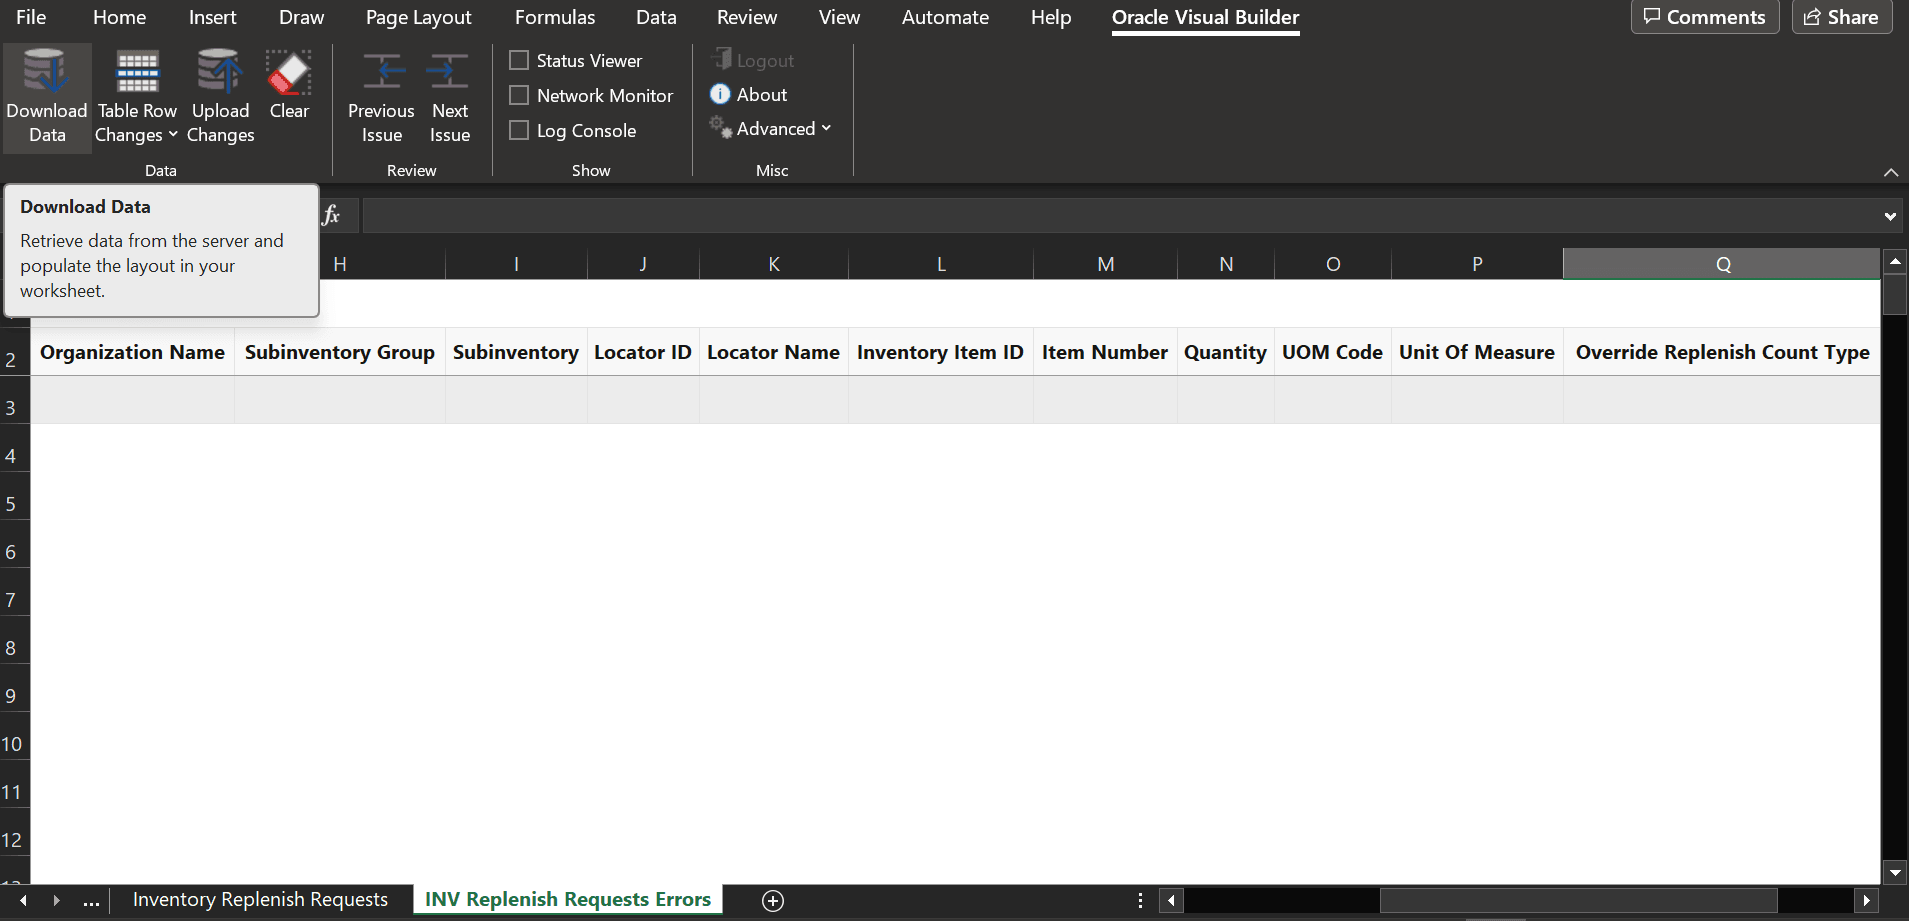Click the Unit Of Measure header cell
Viewport: 1909px width, 921px height.
click(x=1477, y=352)
